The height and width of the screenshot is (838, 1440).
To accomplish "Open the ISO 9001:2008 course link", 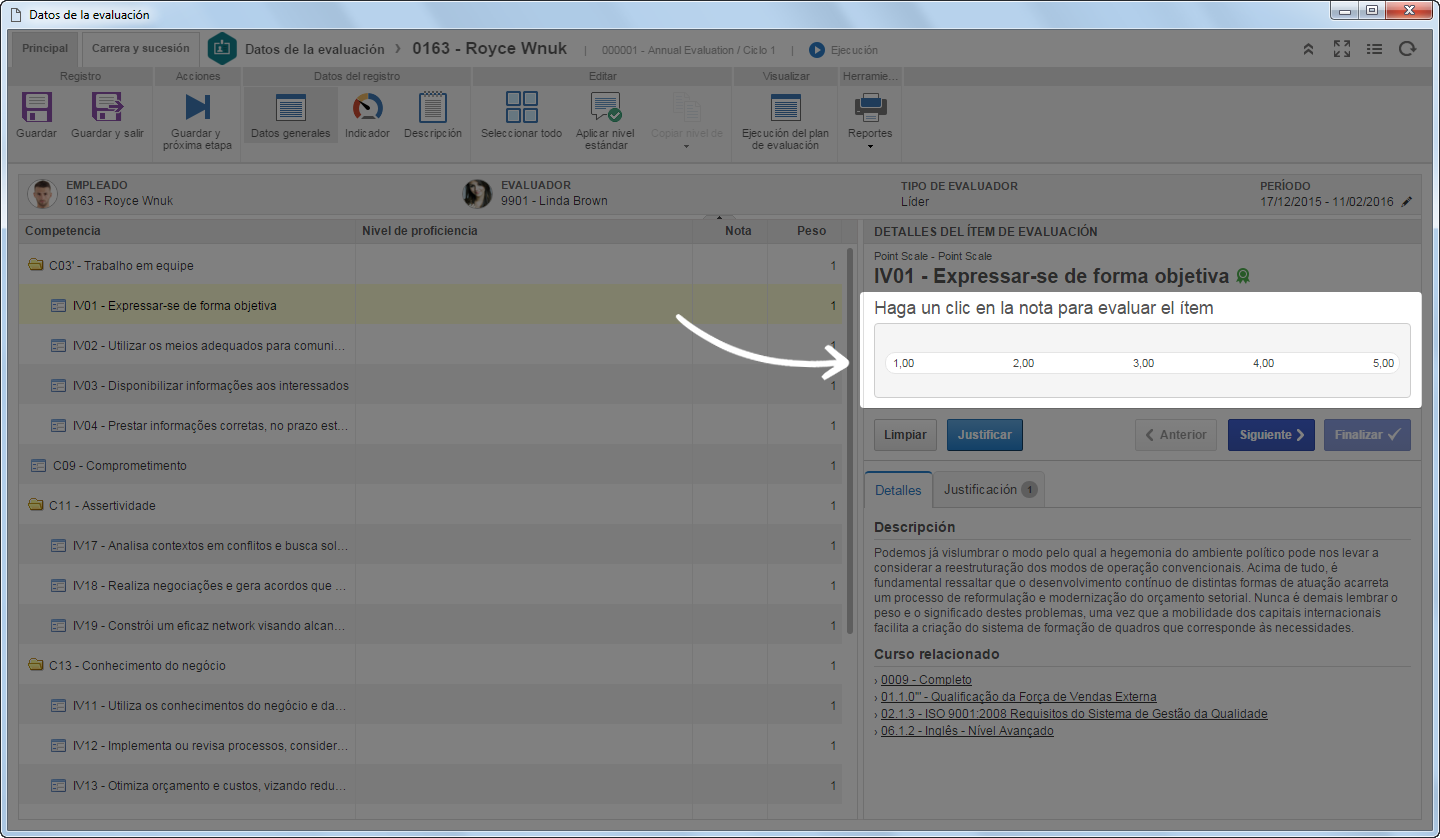I will [1074, 714].
